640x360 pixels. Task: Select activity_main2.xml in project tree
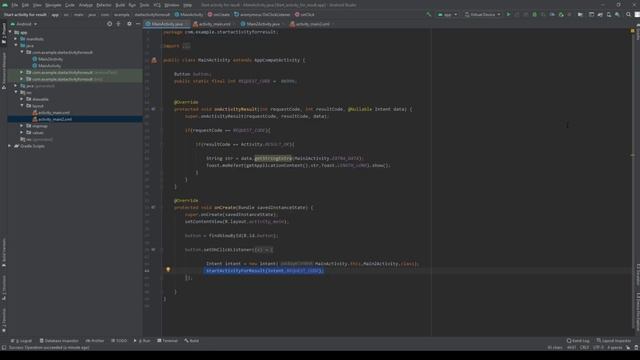point(55,119)
